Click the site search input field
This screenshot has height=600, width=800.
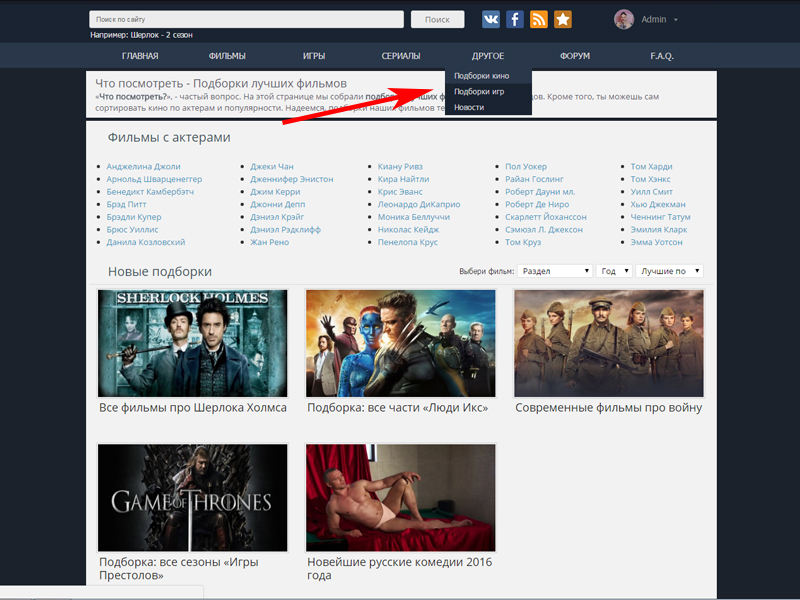pyautogui.click(x=246, y=19)
